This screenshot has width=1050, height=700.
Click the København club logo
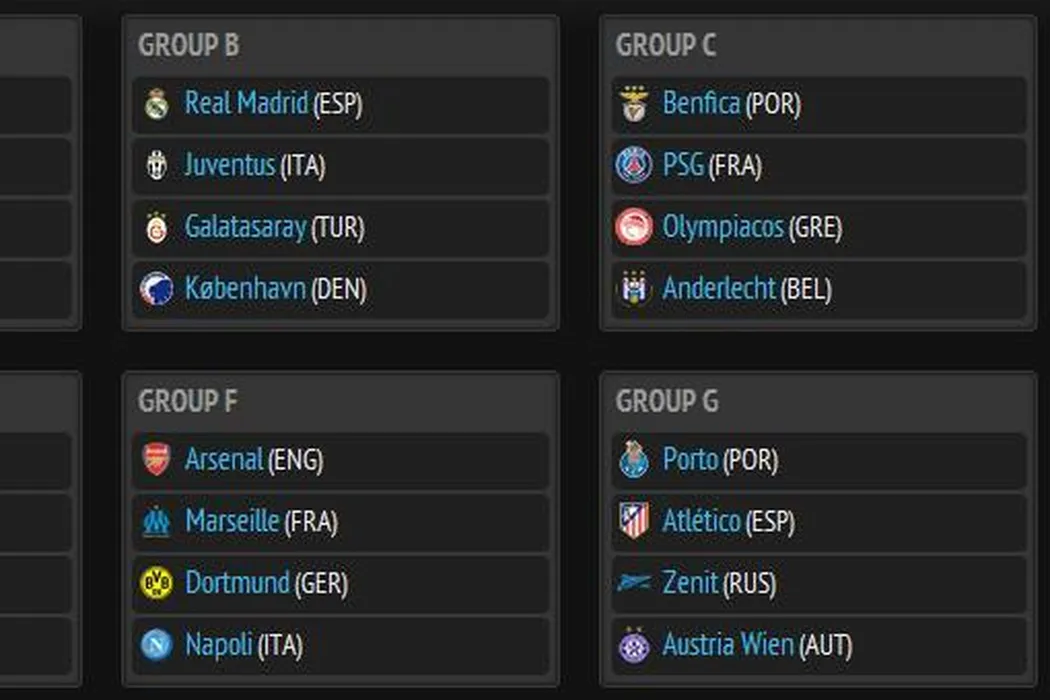pyautogui.click(x=157, y=290)
